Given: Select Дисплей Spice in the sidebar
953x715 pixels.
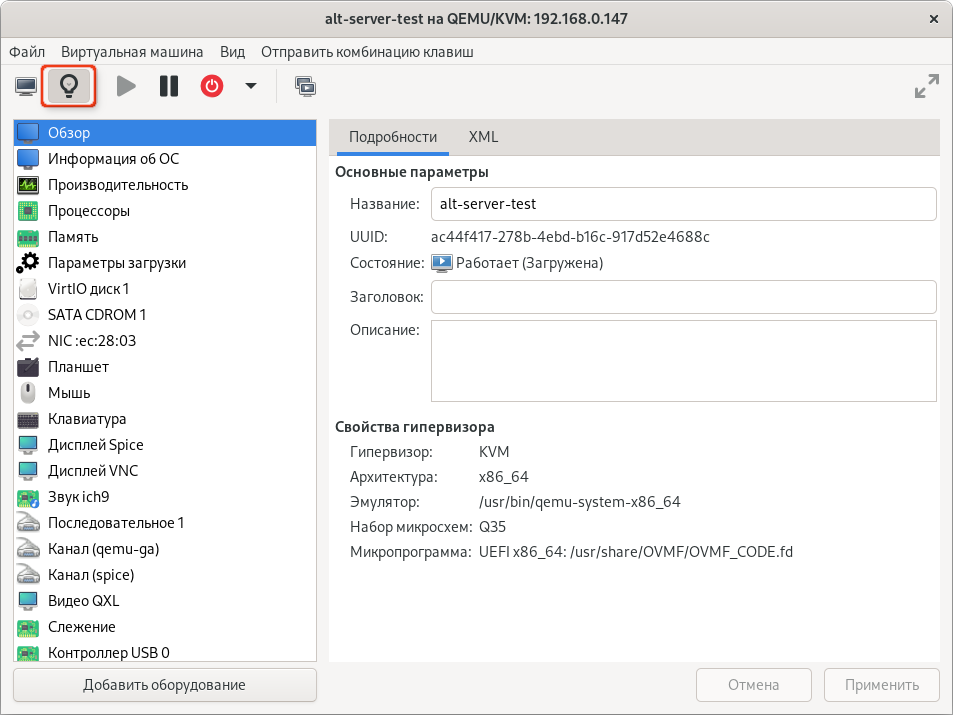Looking at the screenshot, I should coord(95,445).
